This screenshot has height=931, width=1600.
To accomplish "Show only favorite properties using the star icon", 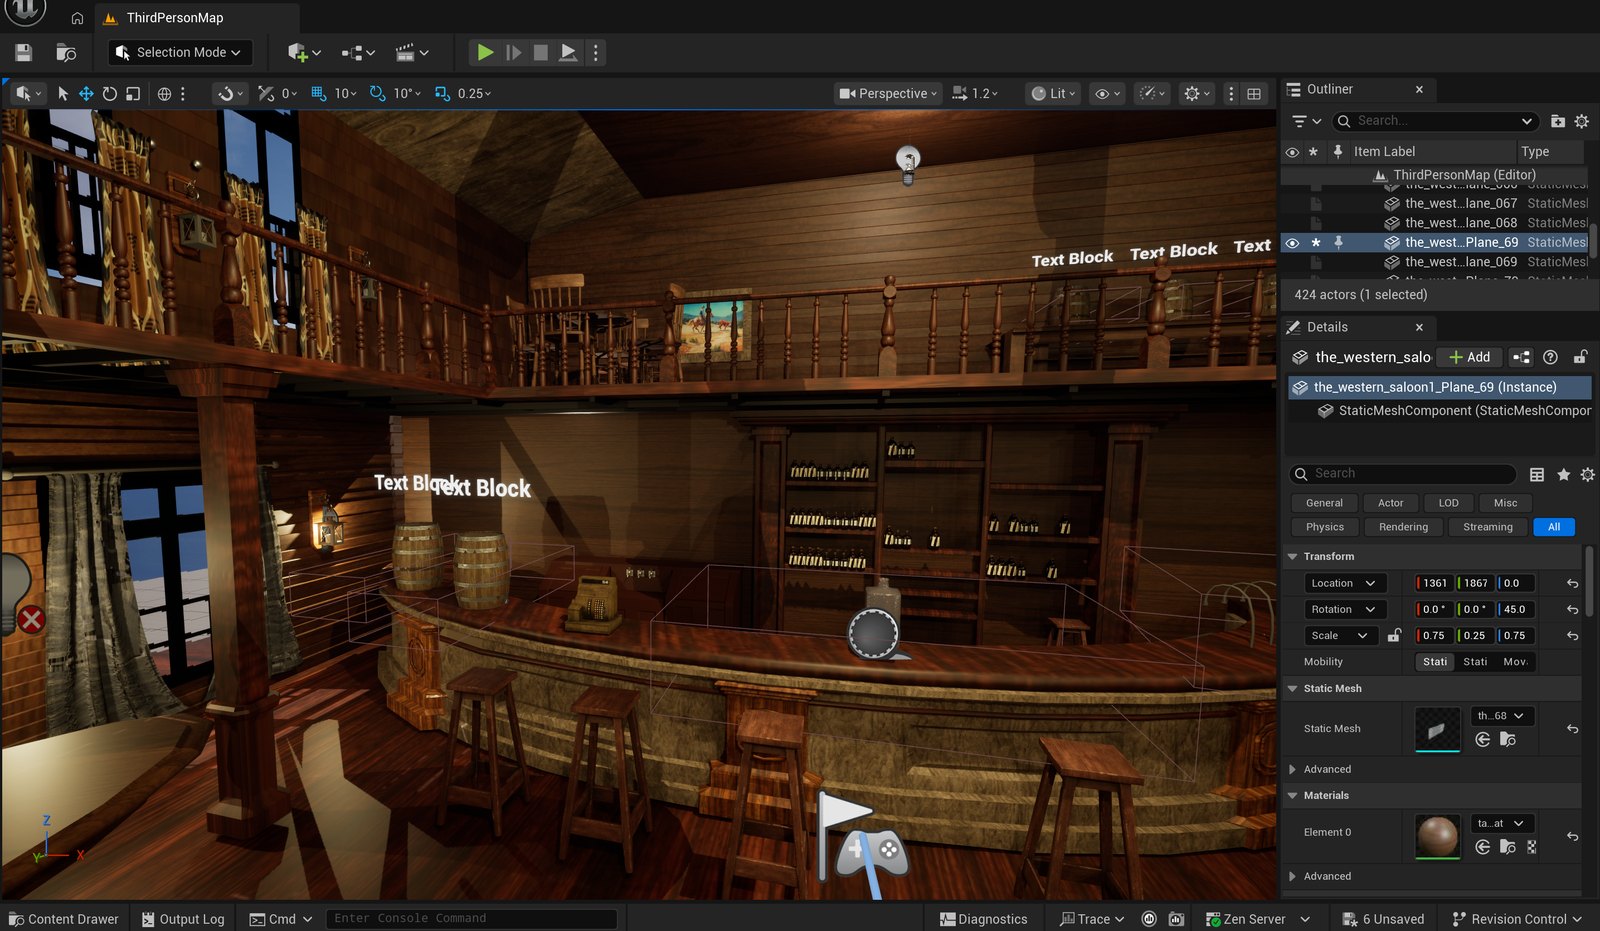I will coord(1563,475).
